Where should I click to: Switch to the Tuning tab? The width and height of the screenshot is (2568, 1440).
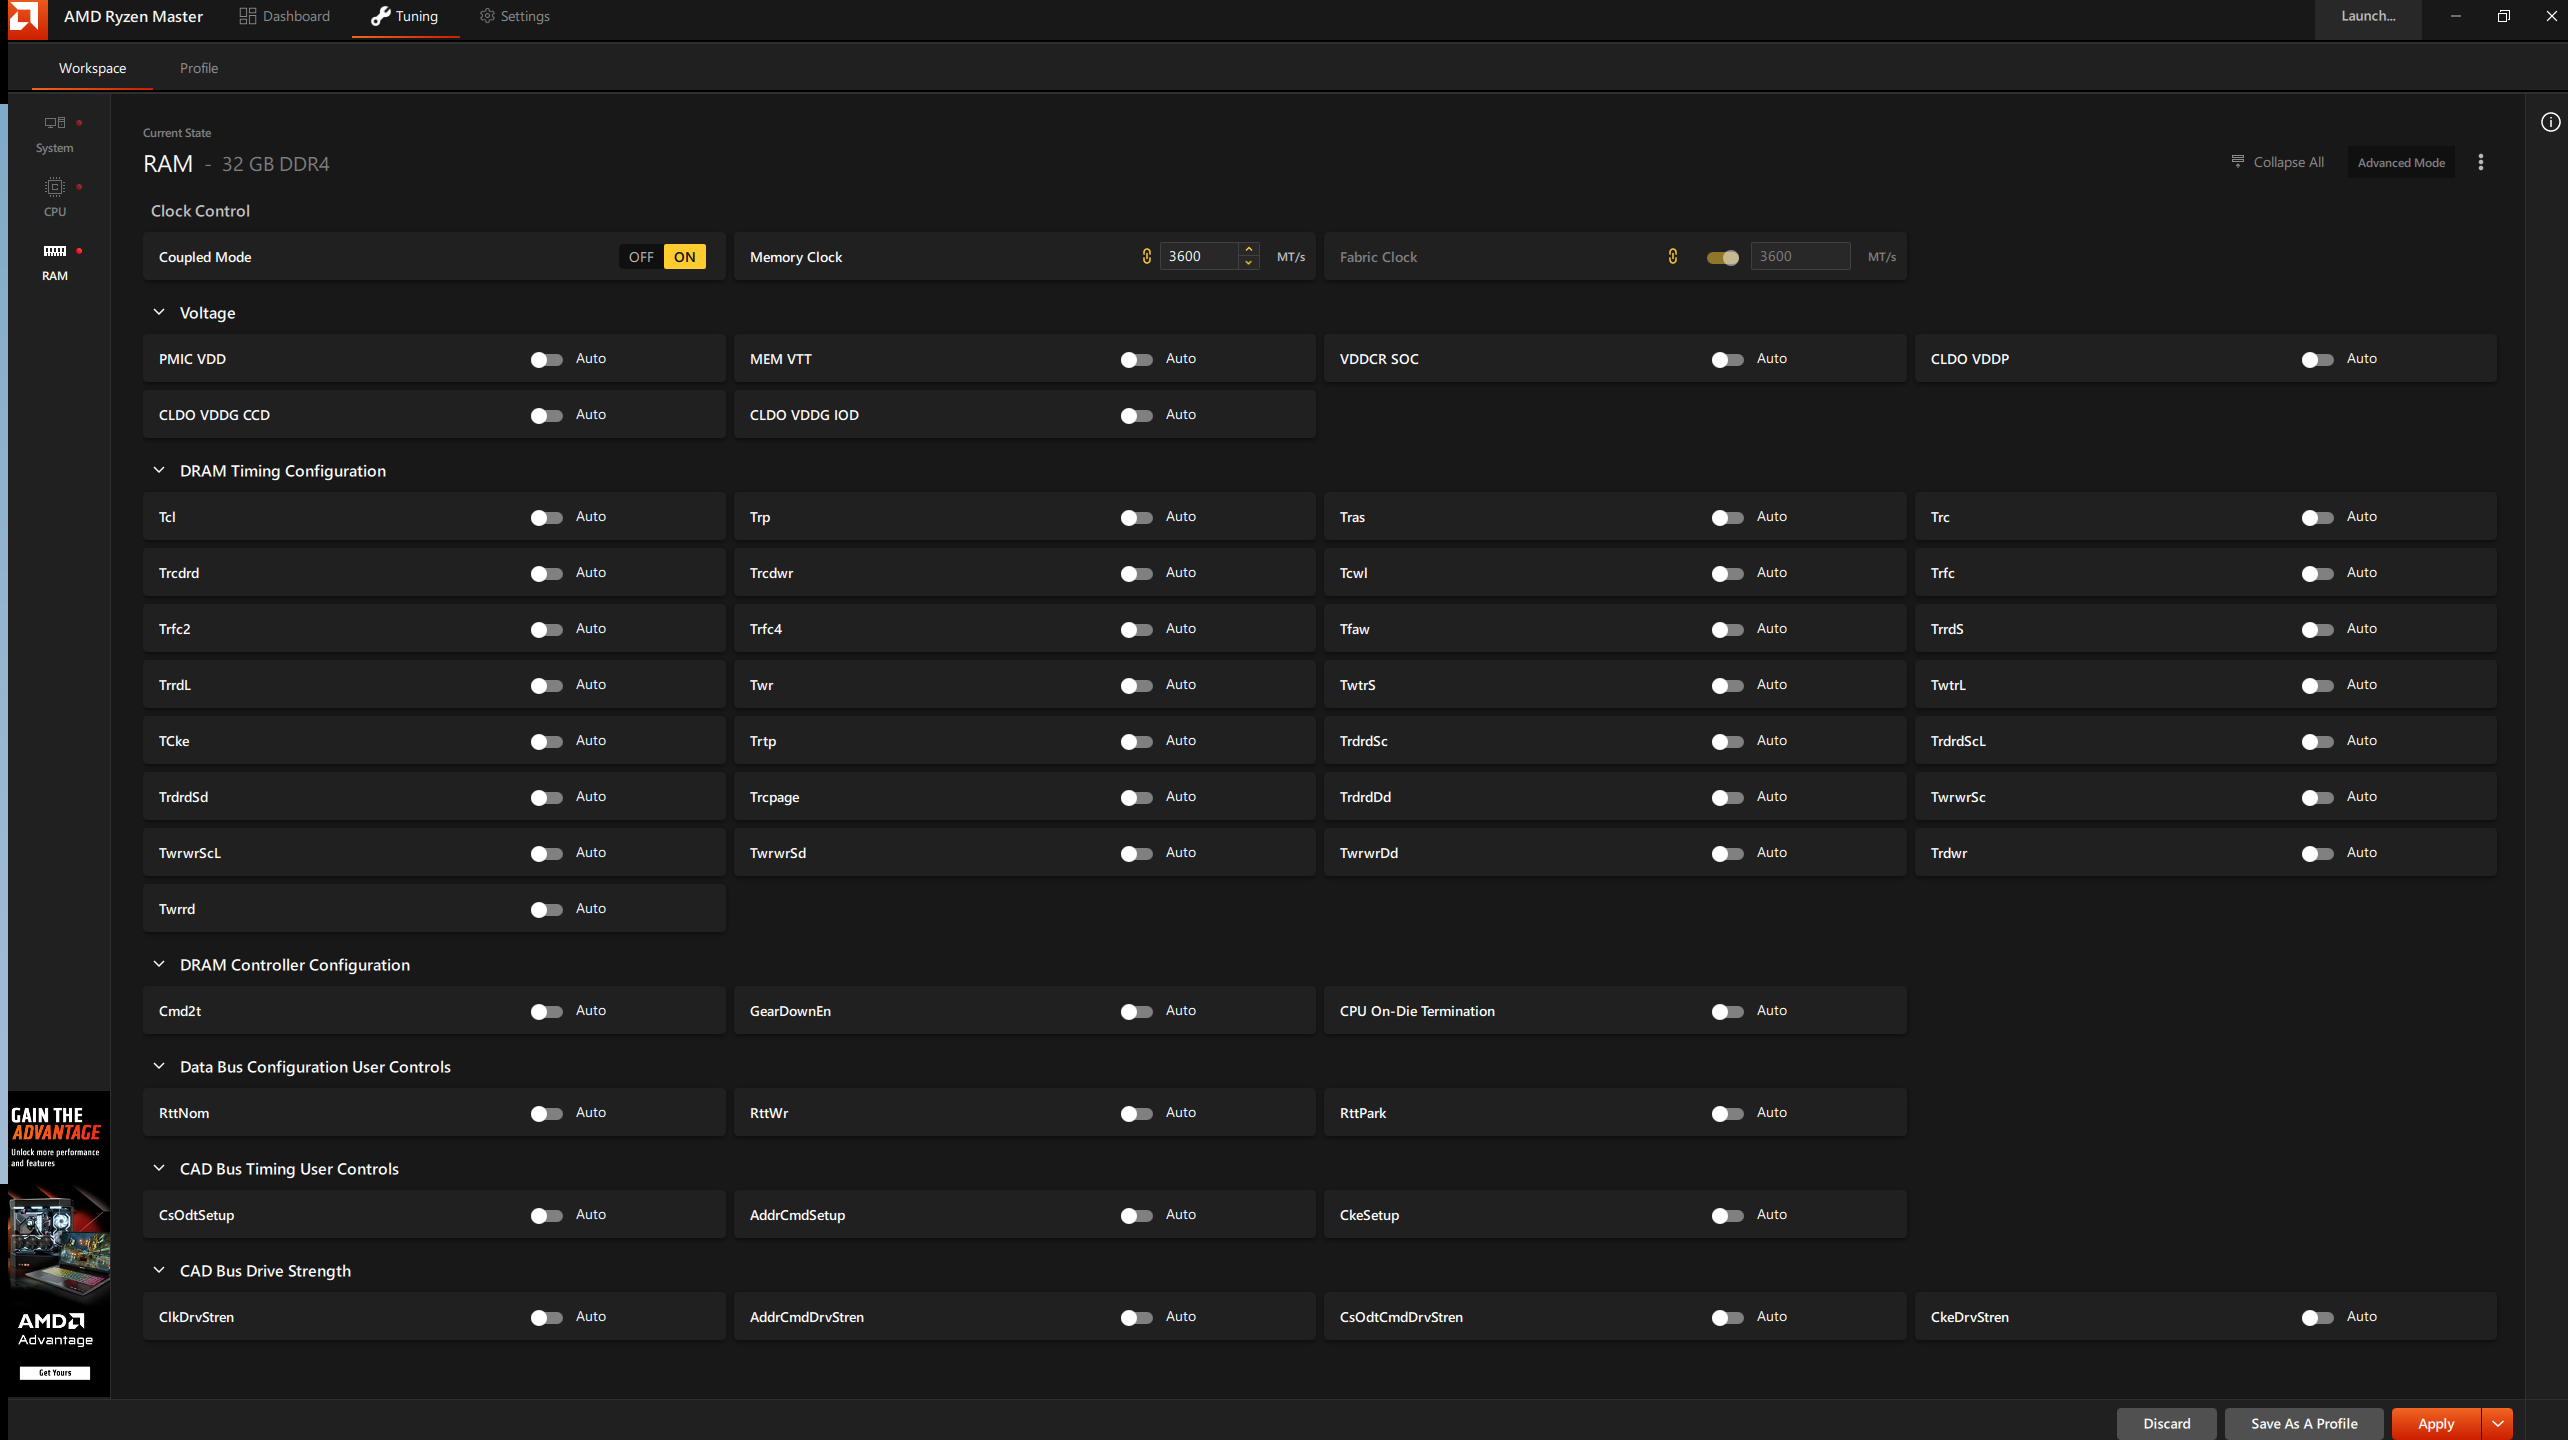(405, 16)
